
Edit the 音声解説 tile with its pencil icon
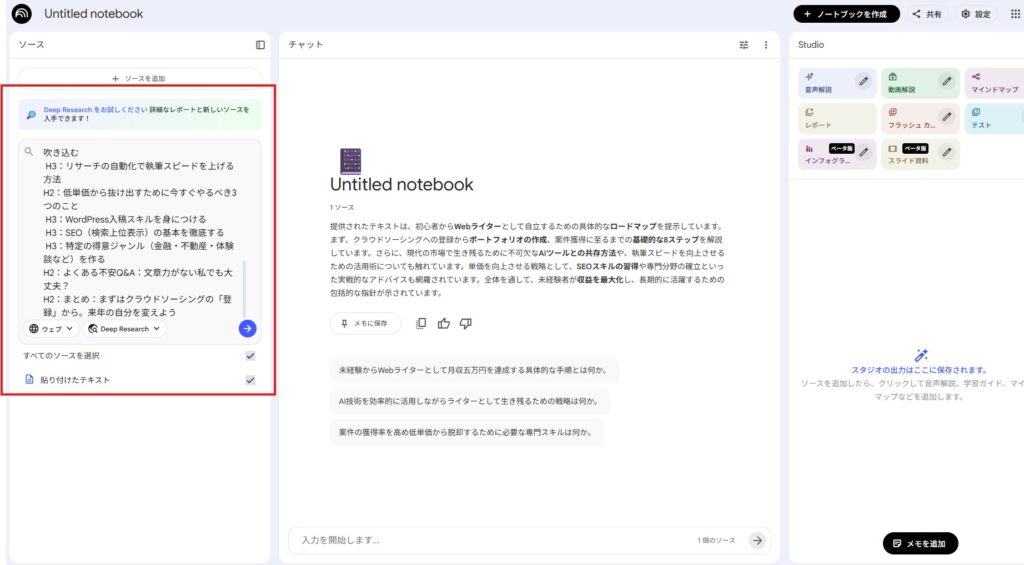coord(862,80)
